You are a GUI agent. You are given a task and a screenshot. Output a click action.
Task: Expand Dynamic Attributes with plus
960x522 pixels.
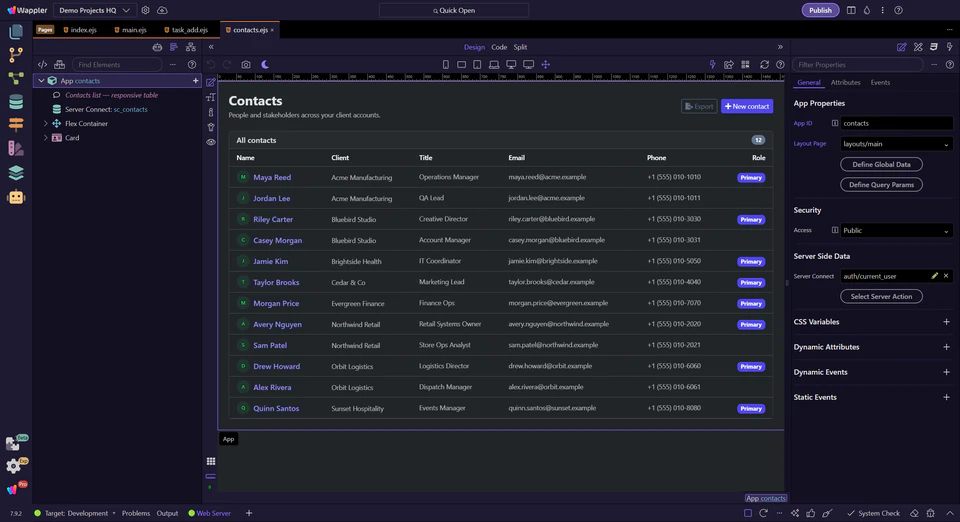click(946, 347)
